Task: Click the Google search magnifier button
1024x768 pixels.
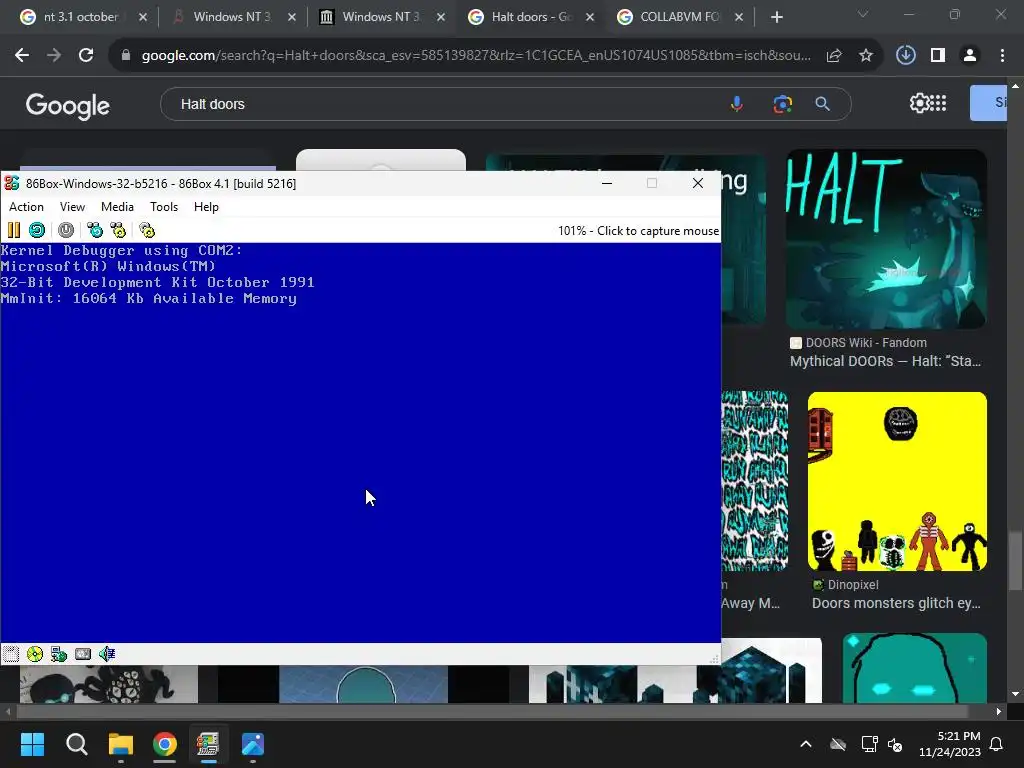Action: point(823,104)
